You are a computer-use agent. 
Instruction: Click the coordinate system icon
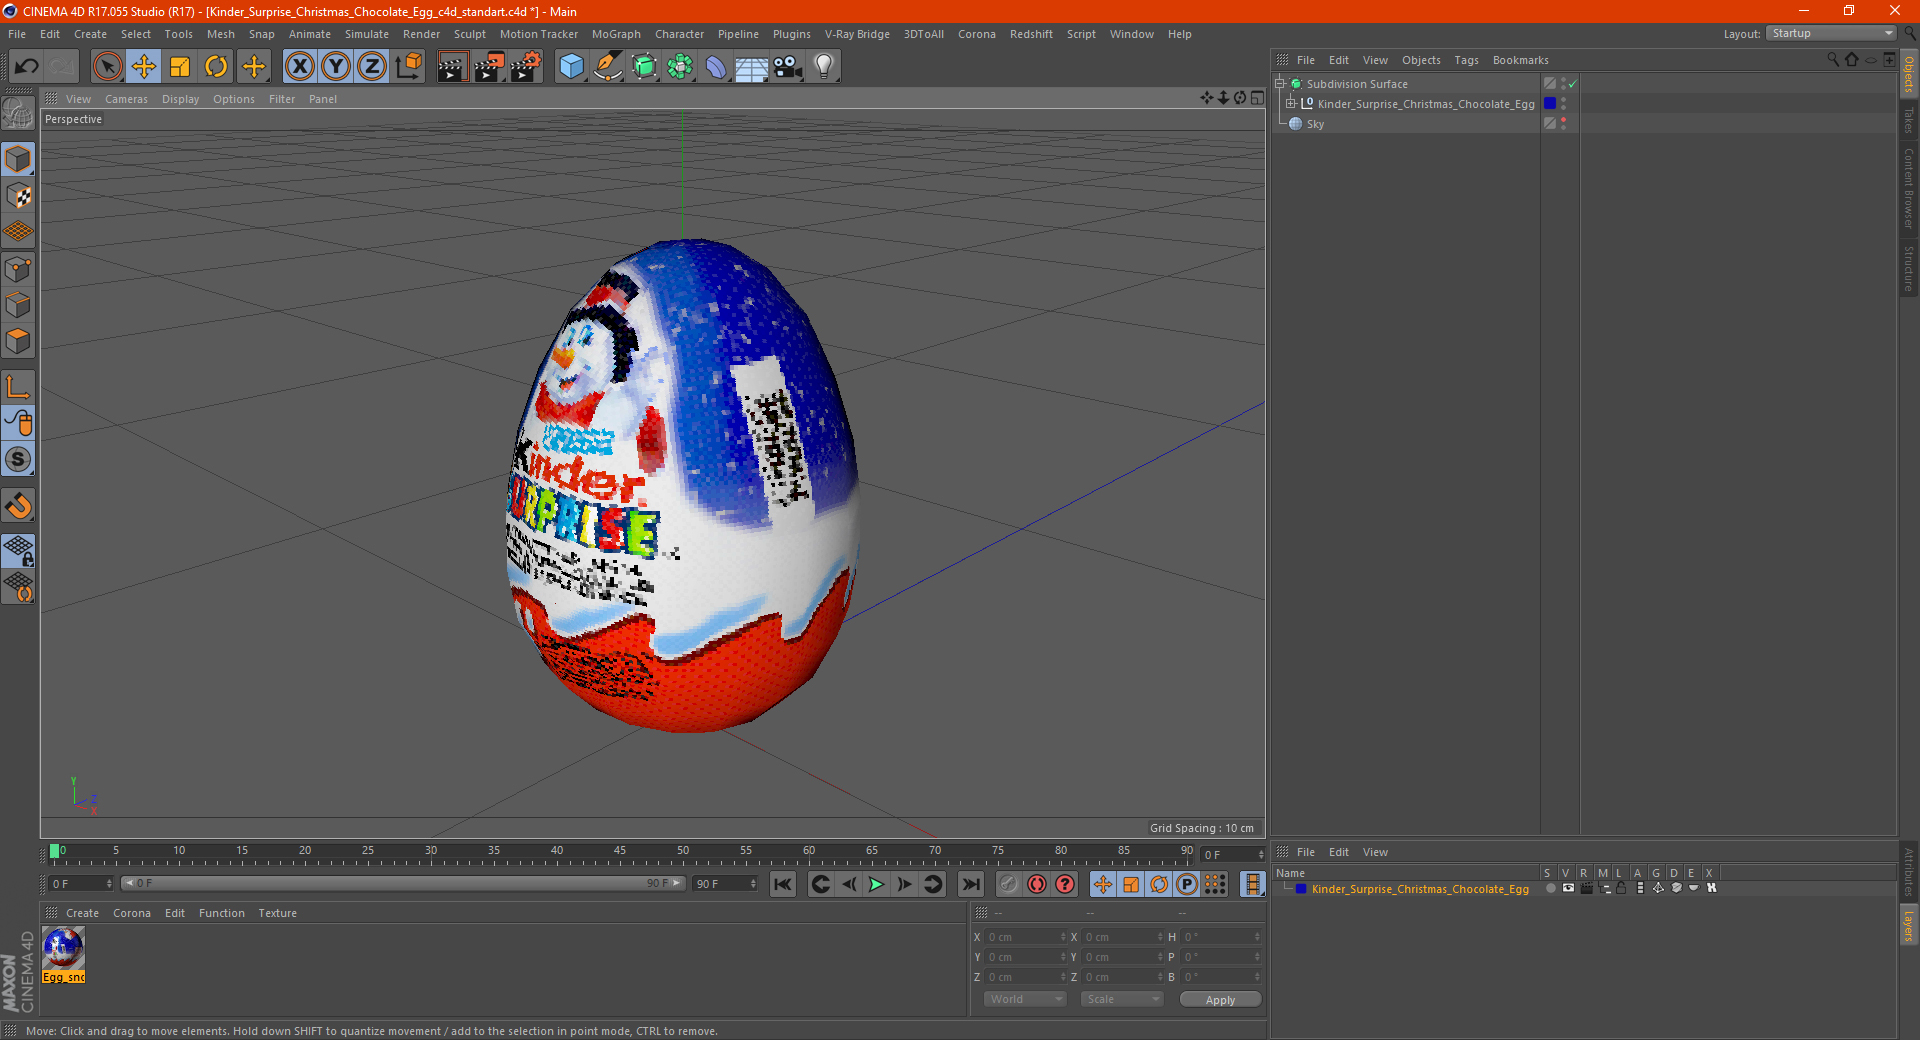pyautogui.click(x=408, y=67)
